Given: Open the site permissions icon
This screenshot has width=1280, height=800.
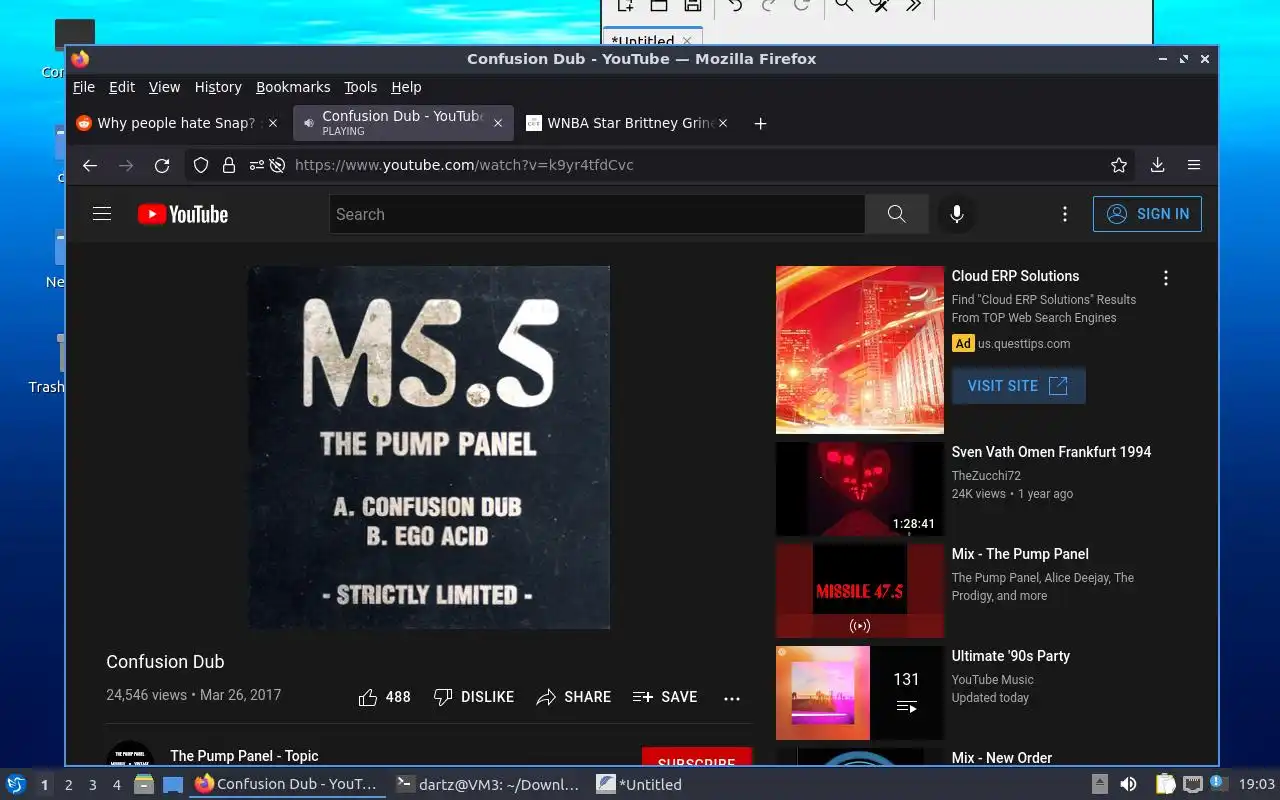Looking at the screenshot, I should point(257,165).
